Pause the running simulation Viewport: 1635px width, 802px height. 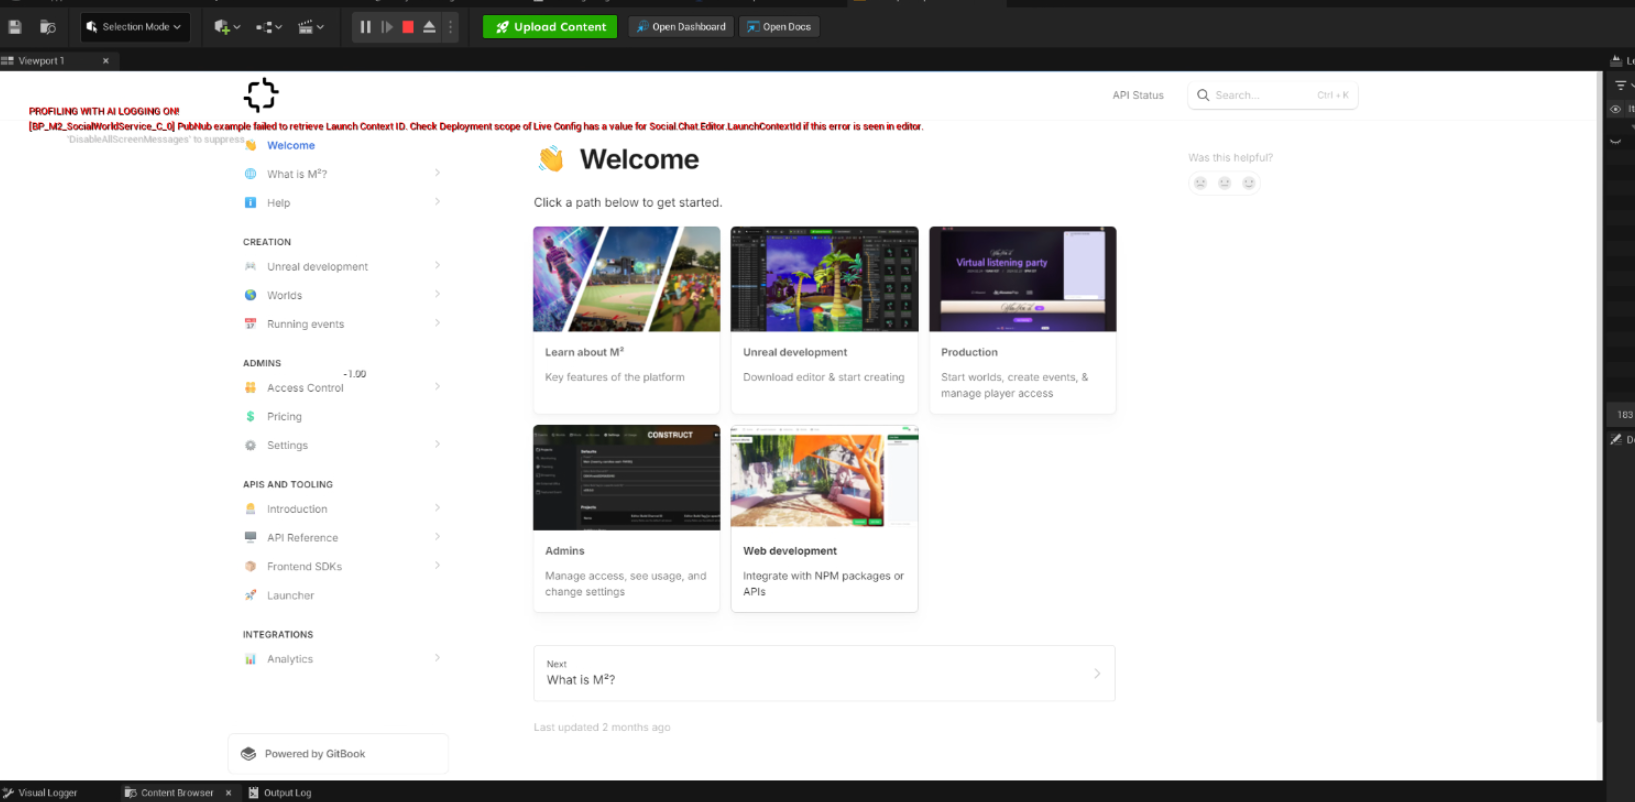(365, 27)
